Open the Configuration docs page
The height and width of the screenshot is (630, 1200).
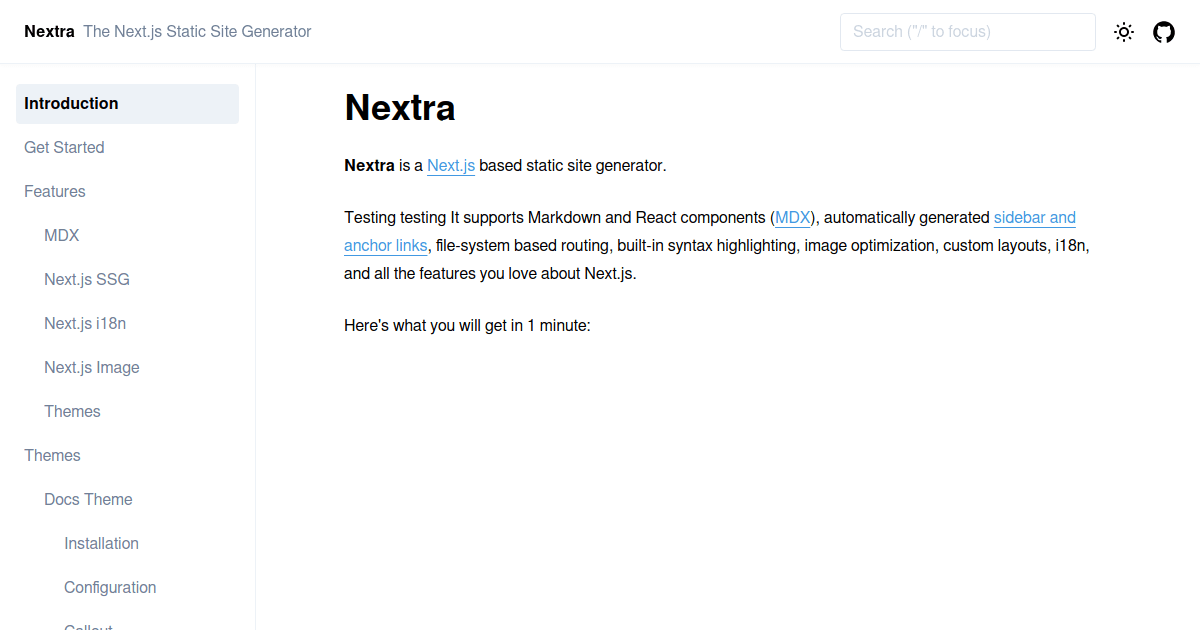pyautogui.click(x=110, y=587)
